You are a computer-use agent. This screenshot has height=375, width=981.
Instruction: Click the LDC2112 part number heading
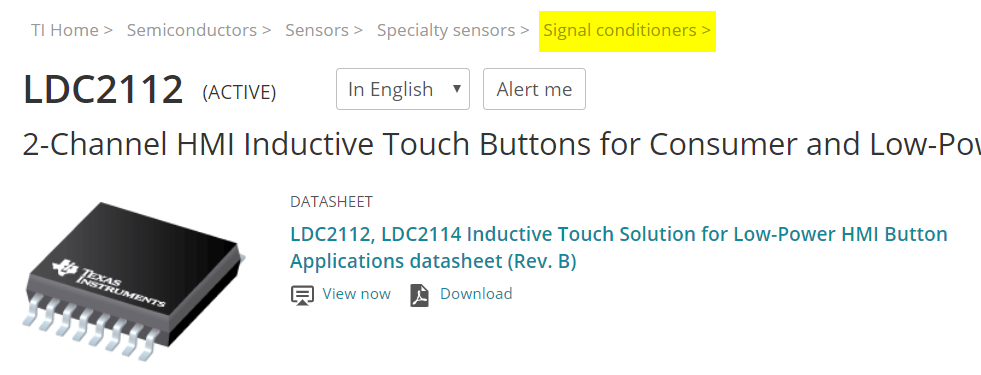103,89
